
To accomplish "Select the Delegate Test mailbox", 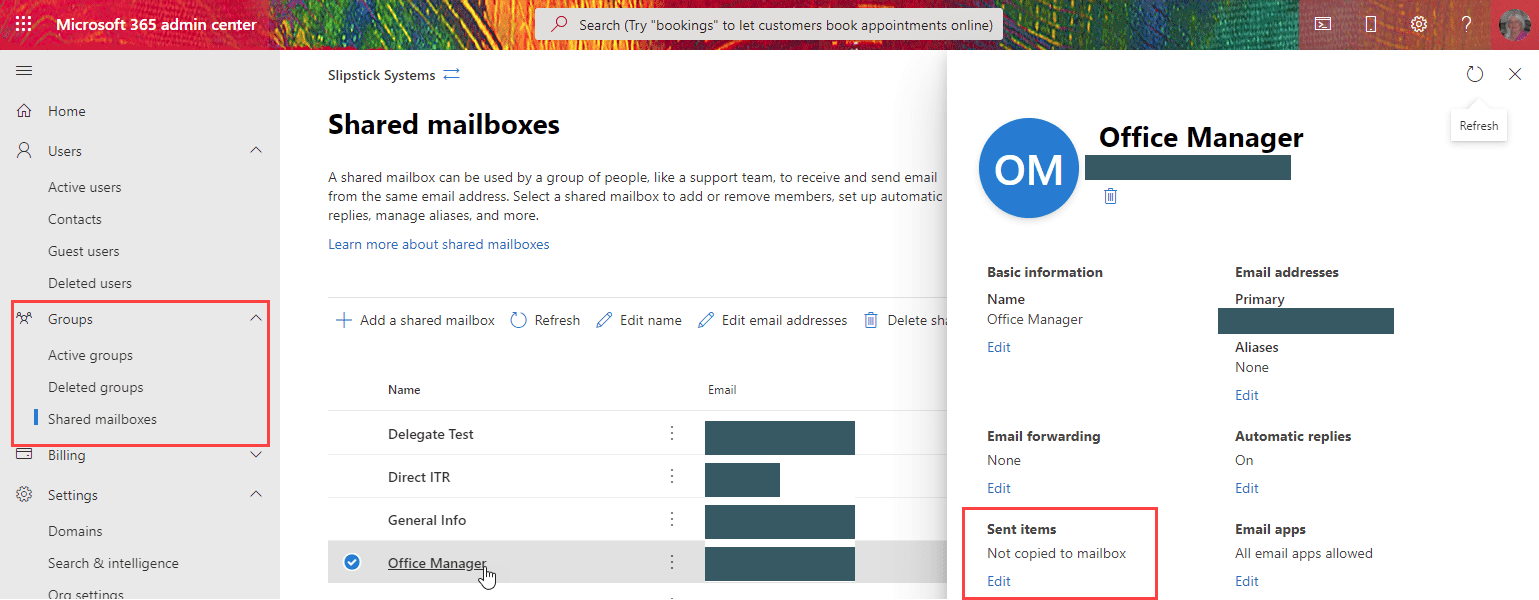I will coord(431,434).
